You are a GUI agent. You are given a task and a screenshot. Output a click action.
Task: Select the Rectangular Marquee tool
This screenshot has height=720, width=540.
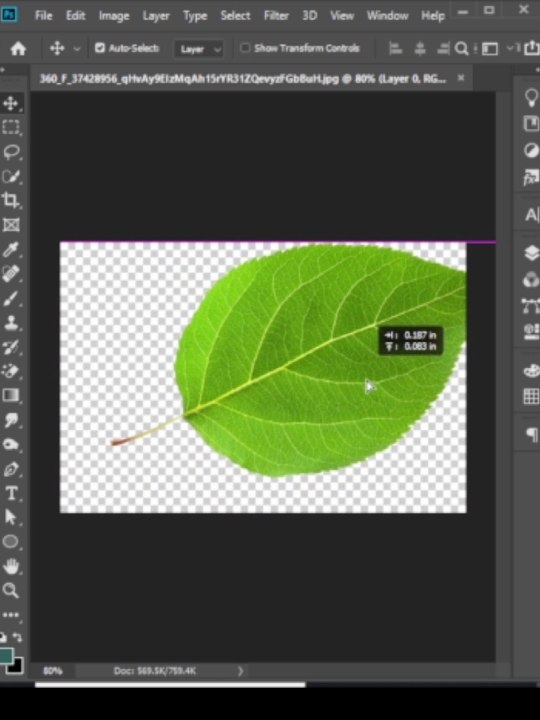pos(11,127)
